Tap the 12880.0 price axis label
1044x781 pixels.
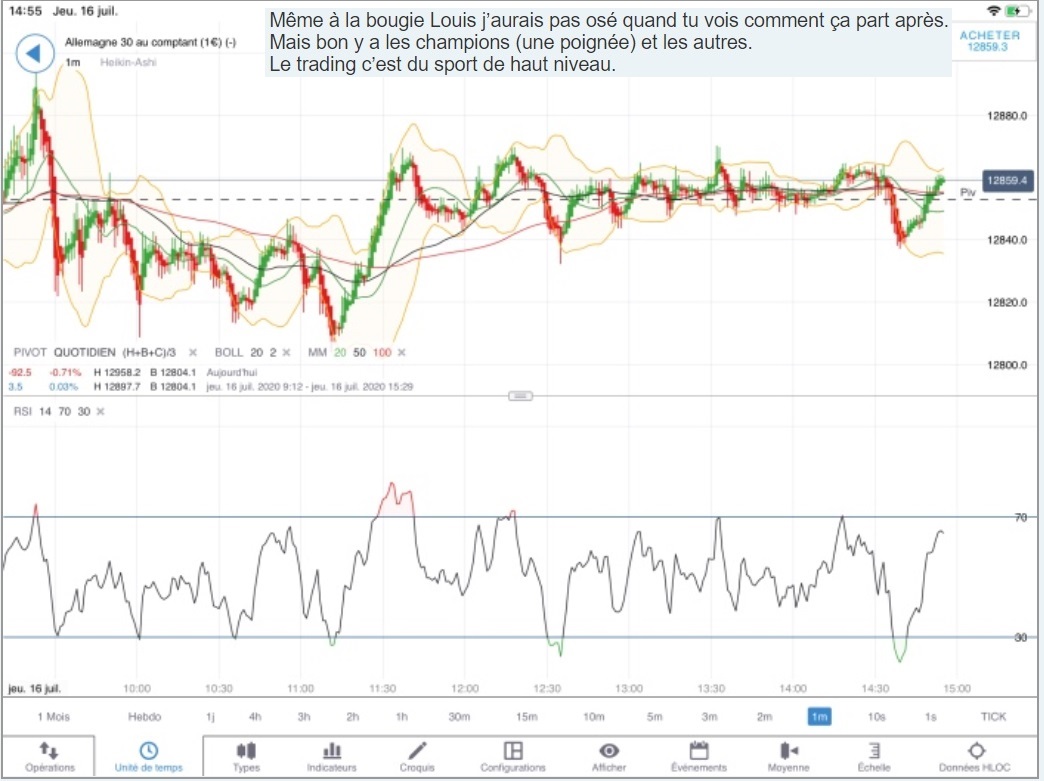click(x=1007, y=116)
